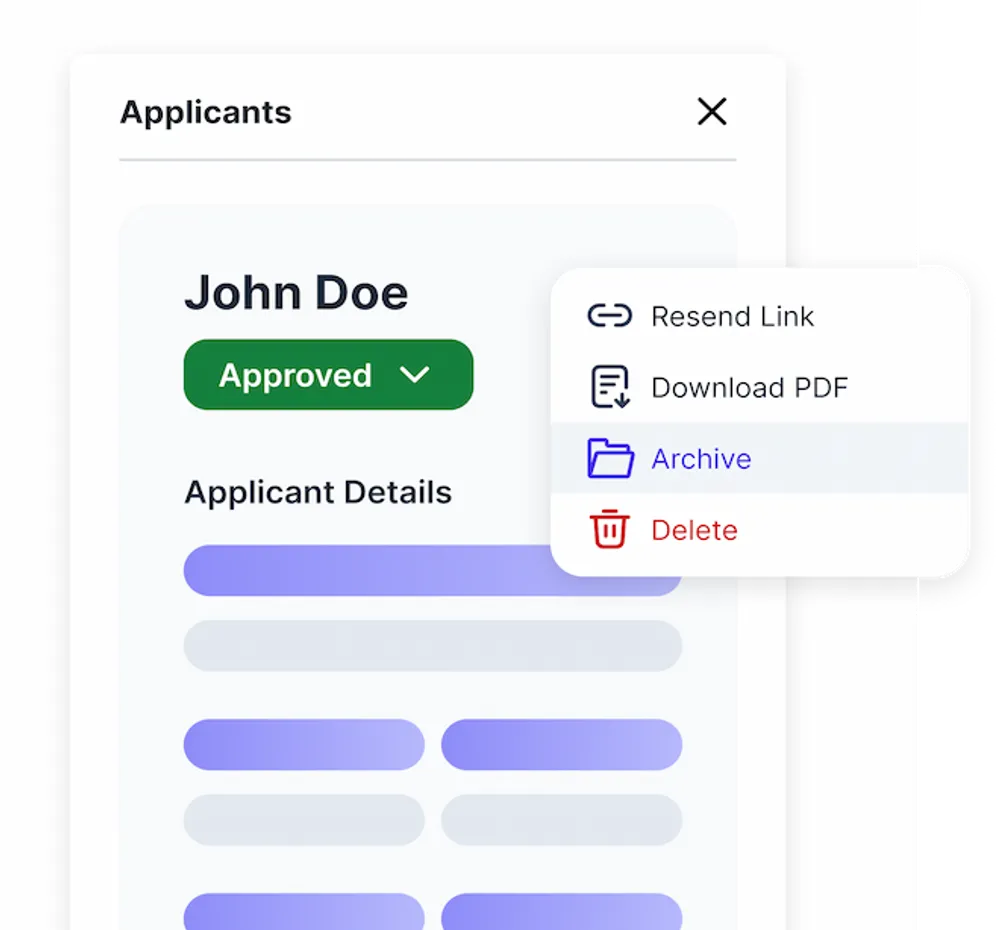
Task: Select Download PDF from the menu
Action: coord(750,386)
